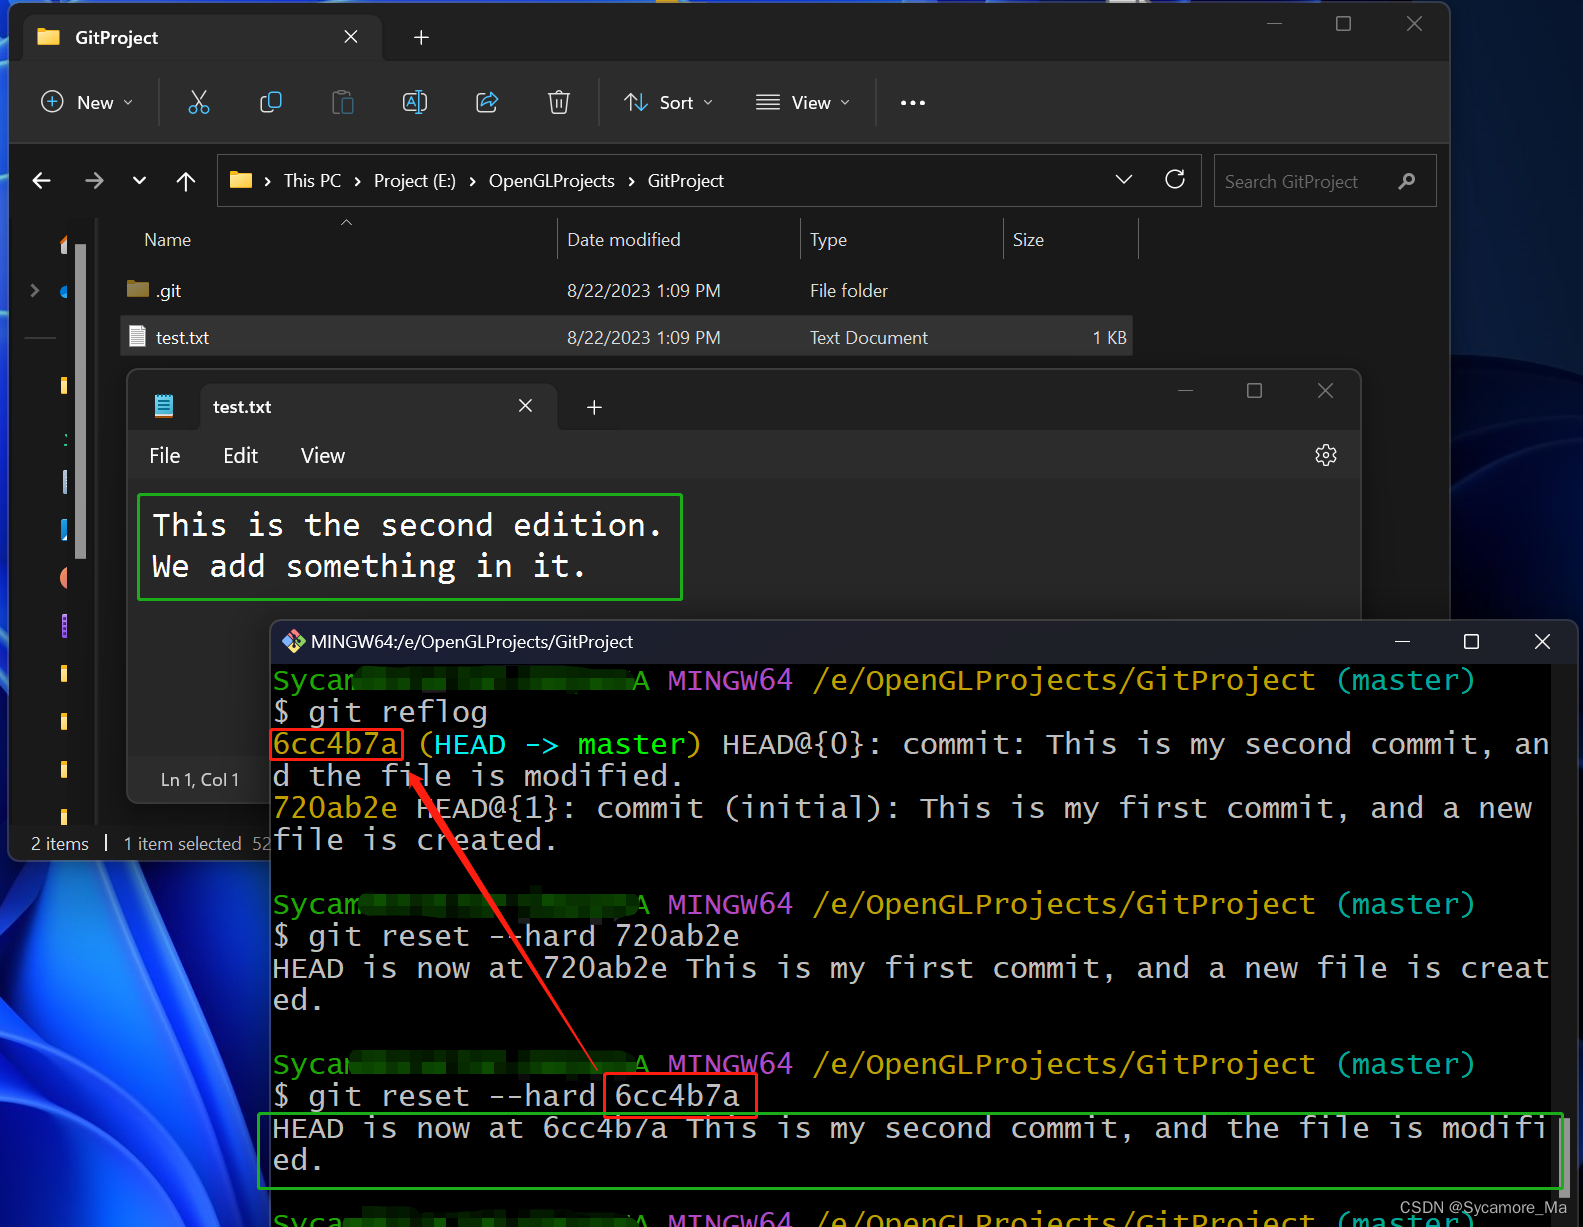Viewport: 1583px width, 1227px height.
Task: Add a new tab in File Explorer
Action: (422, 37)
